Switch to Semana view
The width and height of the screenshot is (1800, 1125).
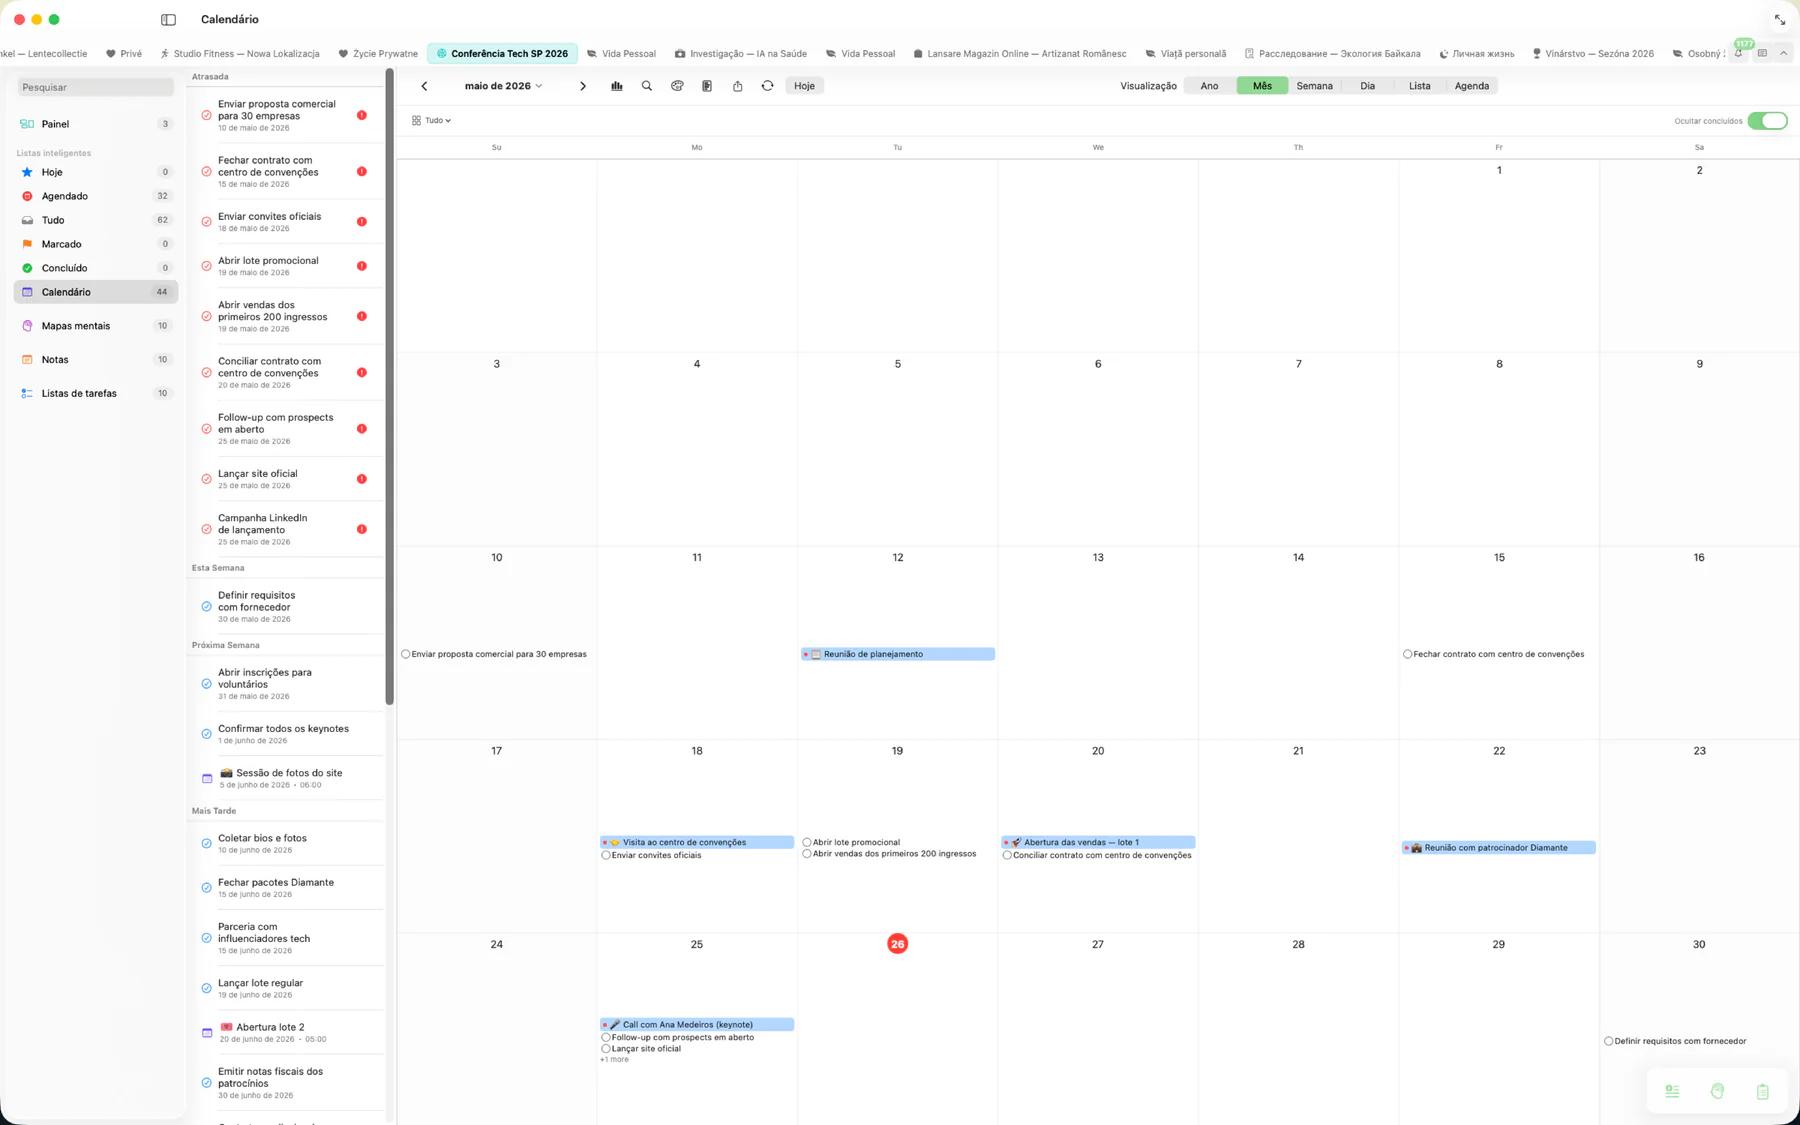point(1314,86)
